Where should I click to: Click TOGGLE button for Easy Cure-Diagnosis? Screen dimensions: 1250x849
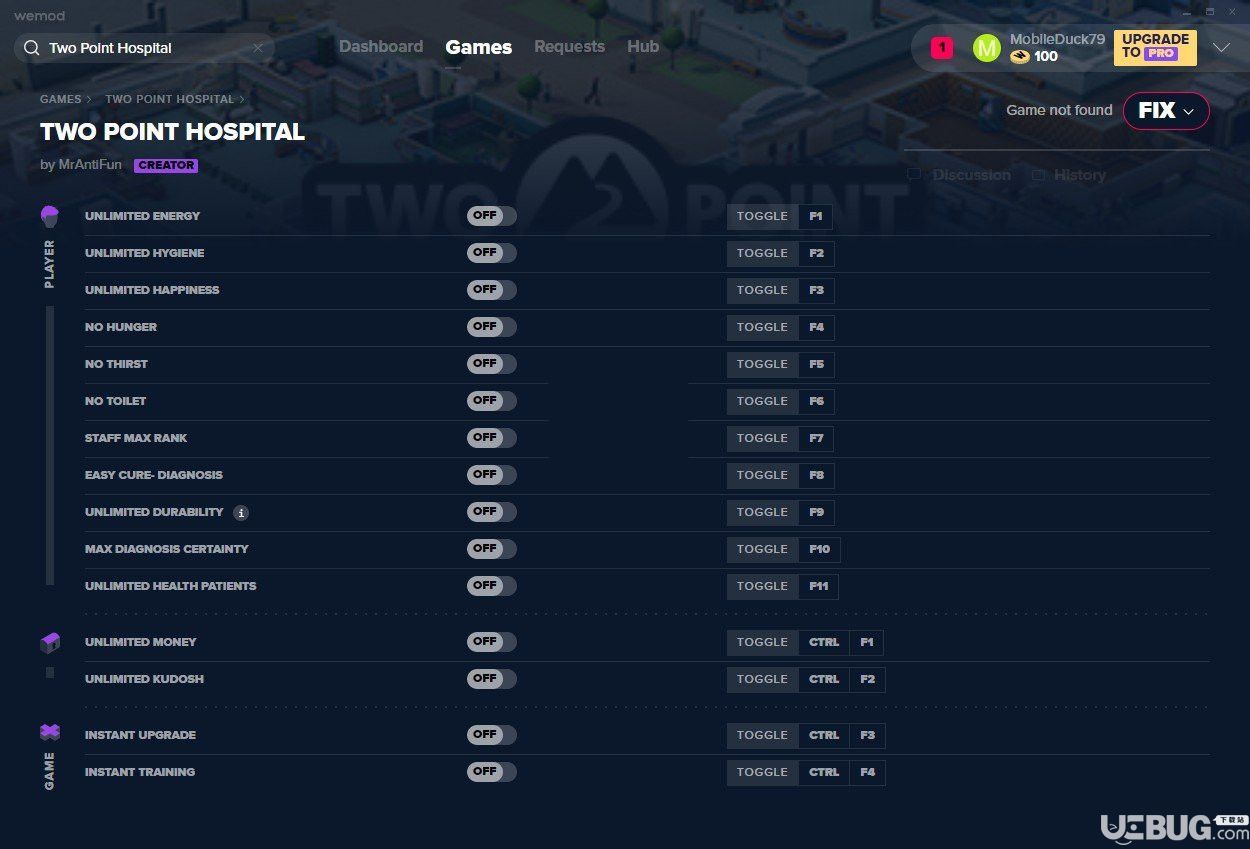coord(762,475)
